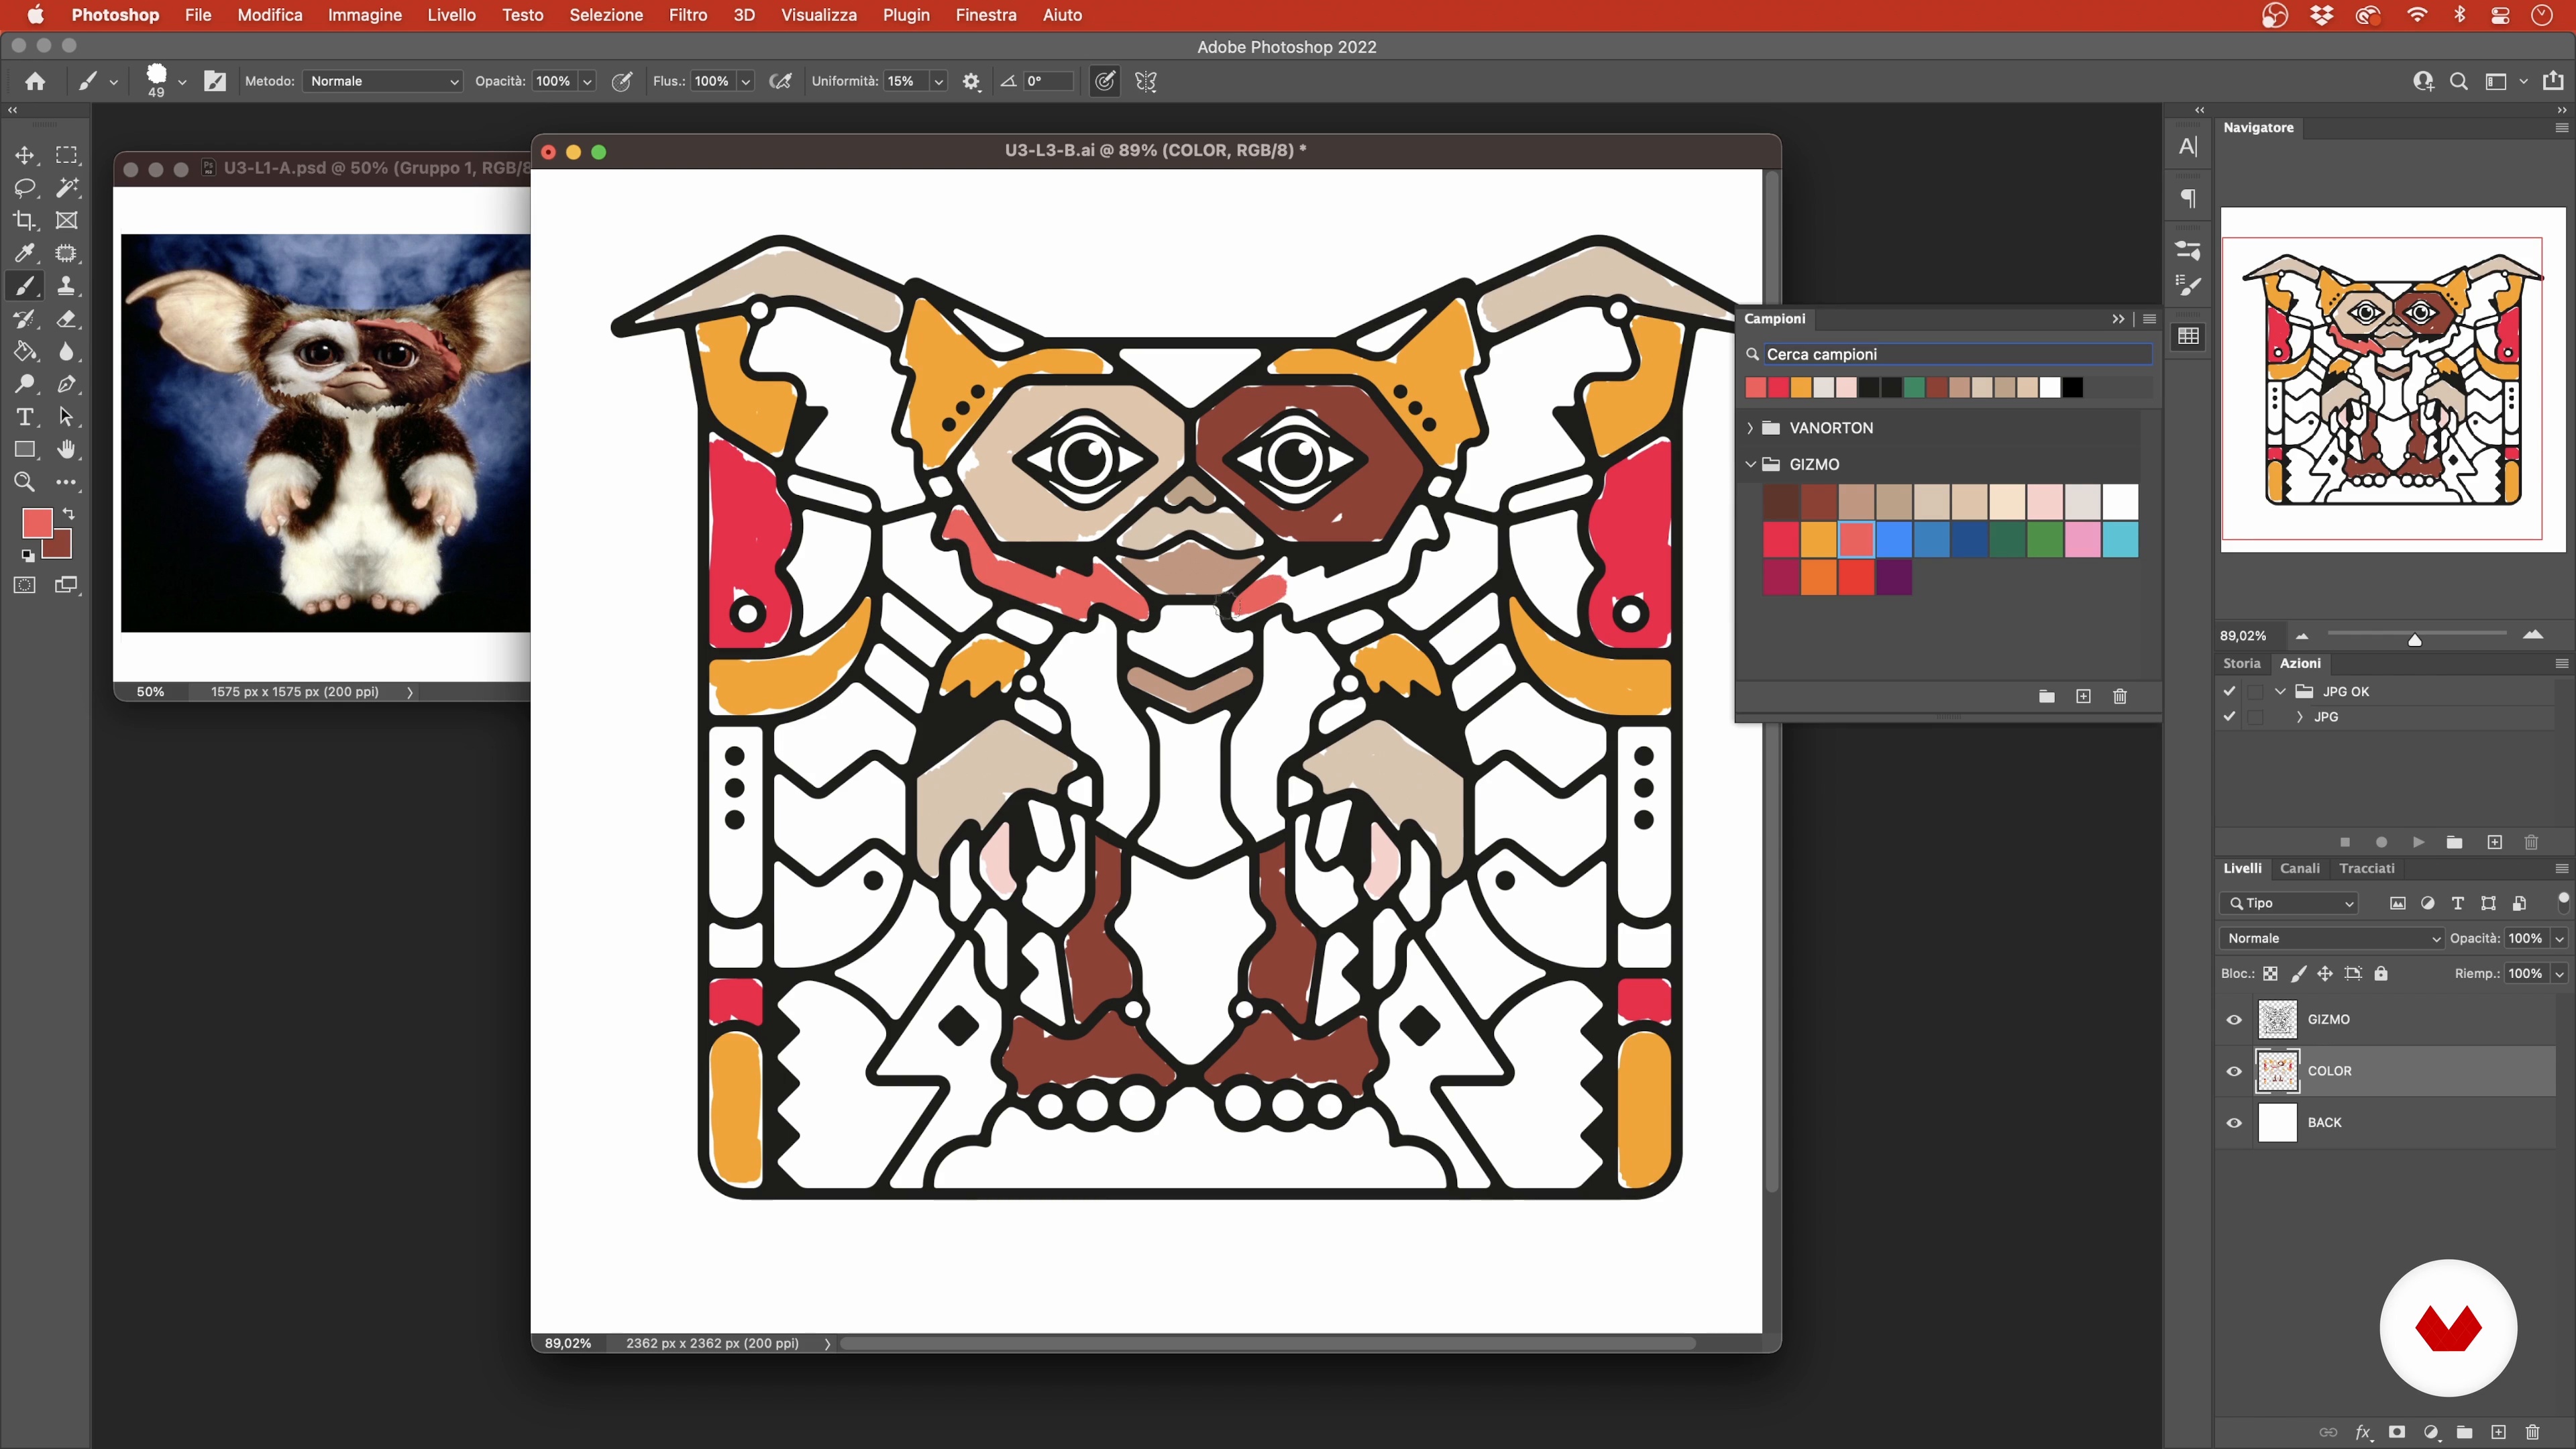2576x1449 pixels.
Task: Open the brush preset picker arrow
Action: tap(182, 82)
